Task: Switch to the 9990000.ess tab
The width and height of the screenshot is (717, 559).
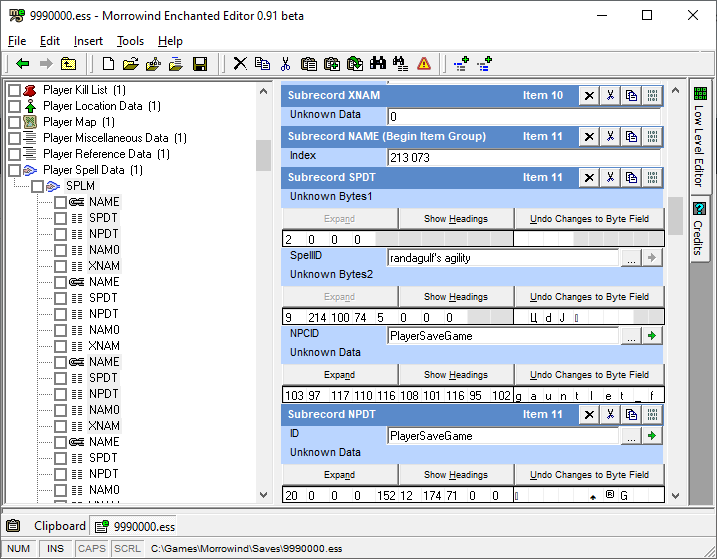Action: [134, 527]
